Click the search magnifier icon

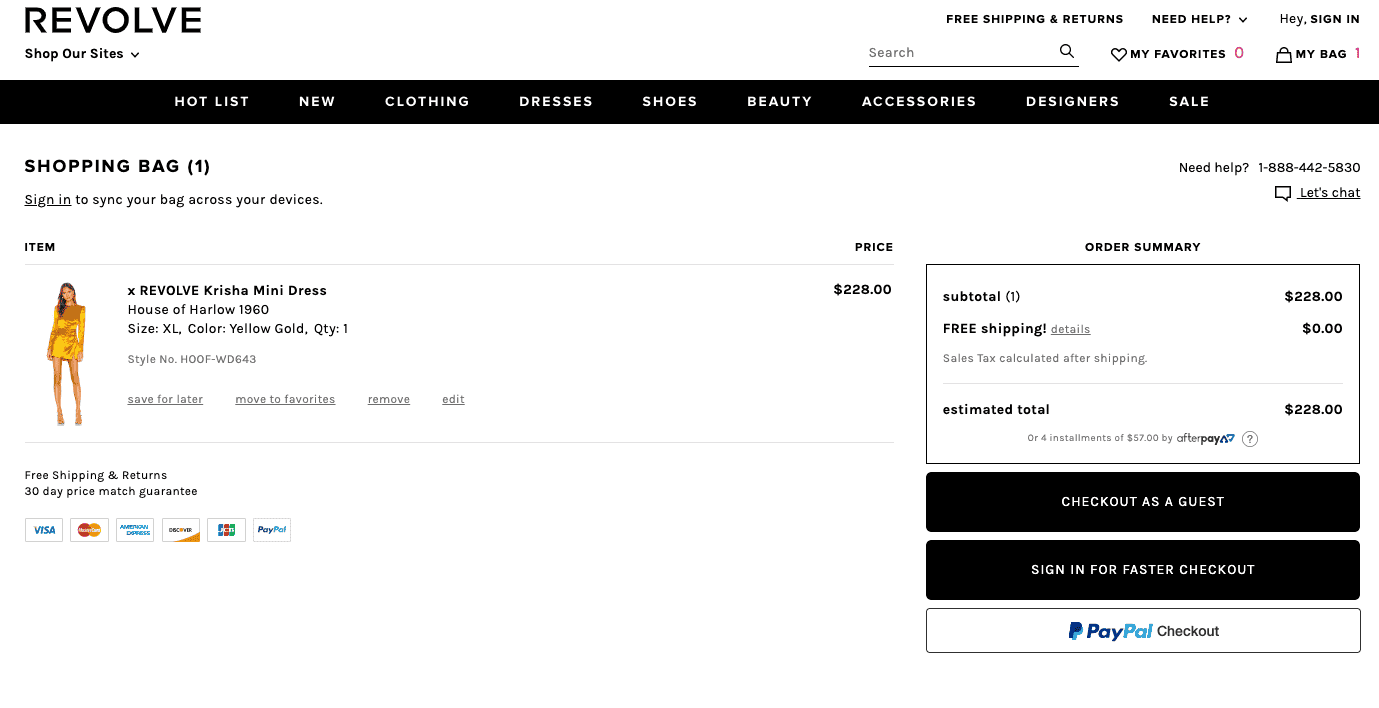click(1067, 52)
